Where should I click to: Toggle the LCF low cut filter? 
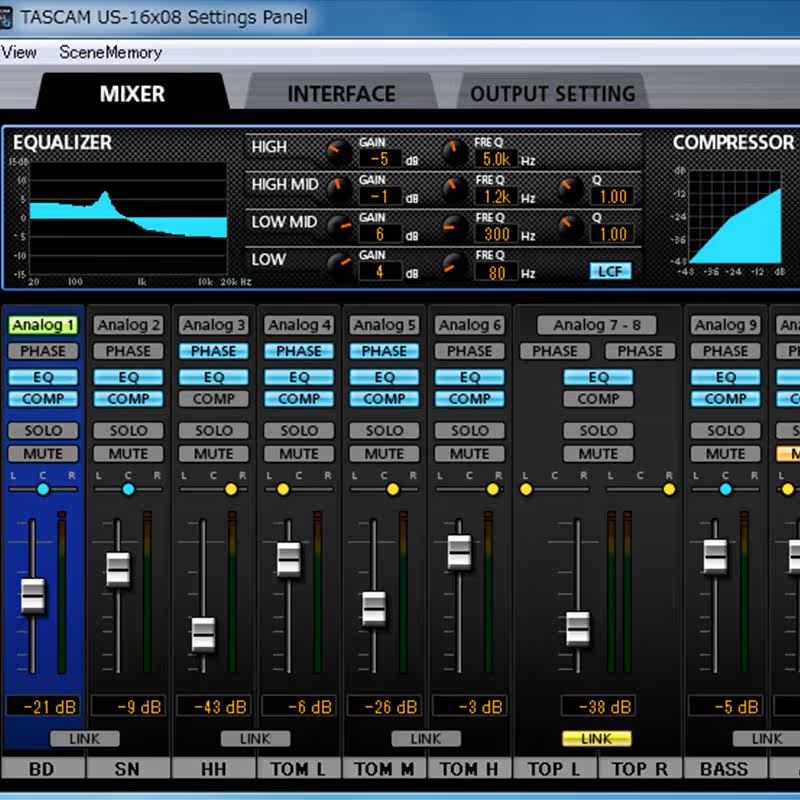click(x=610, y=271)
